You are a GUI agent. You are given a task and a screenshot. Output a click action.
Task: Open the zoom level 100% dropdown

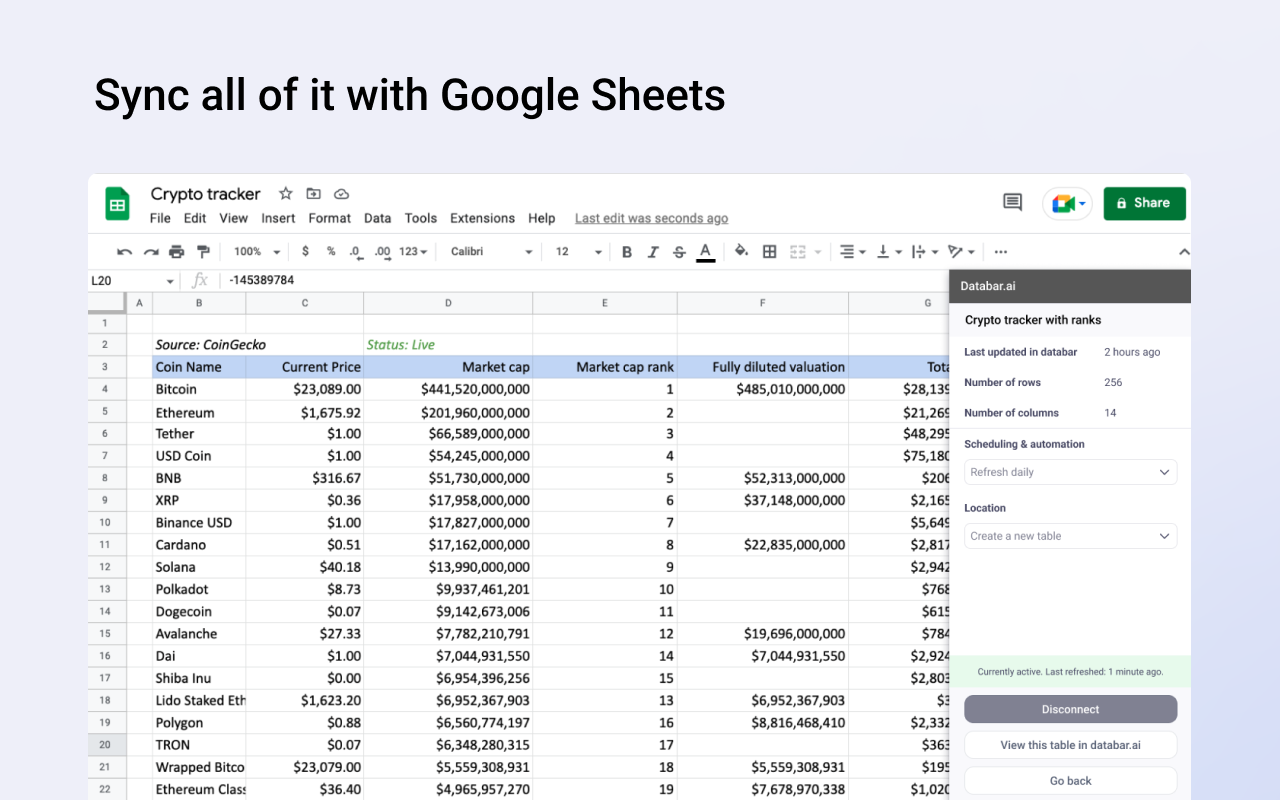click(x=257, y=252)
